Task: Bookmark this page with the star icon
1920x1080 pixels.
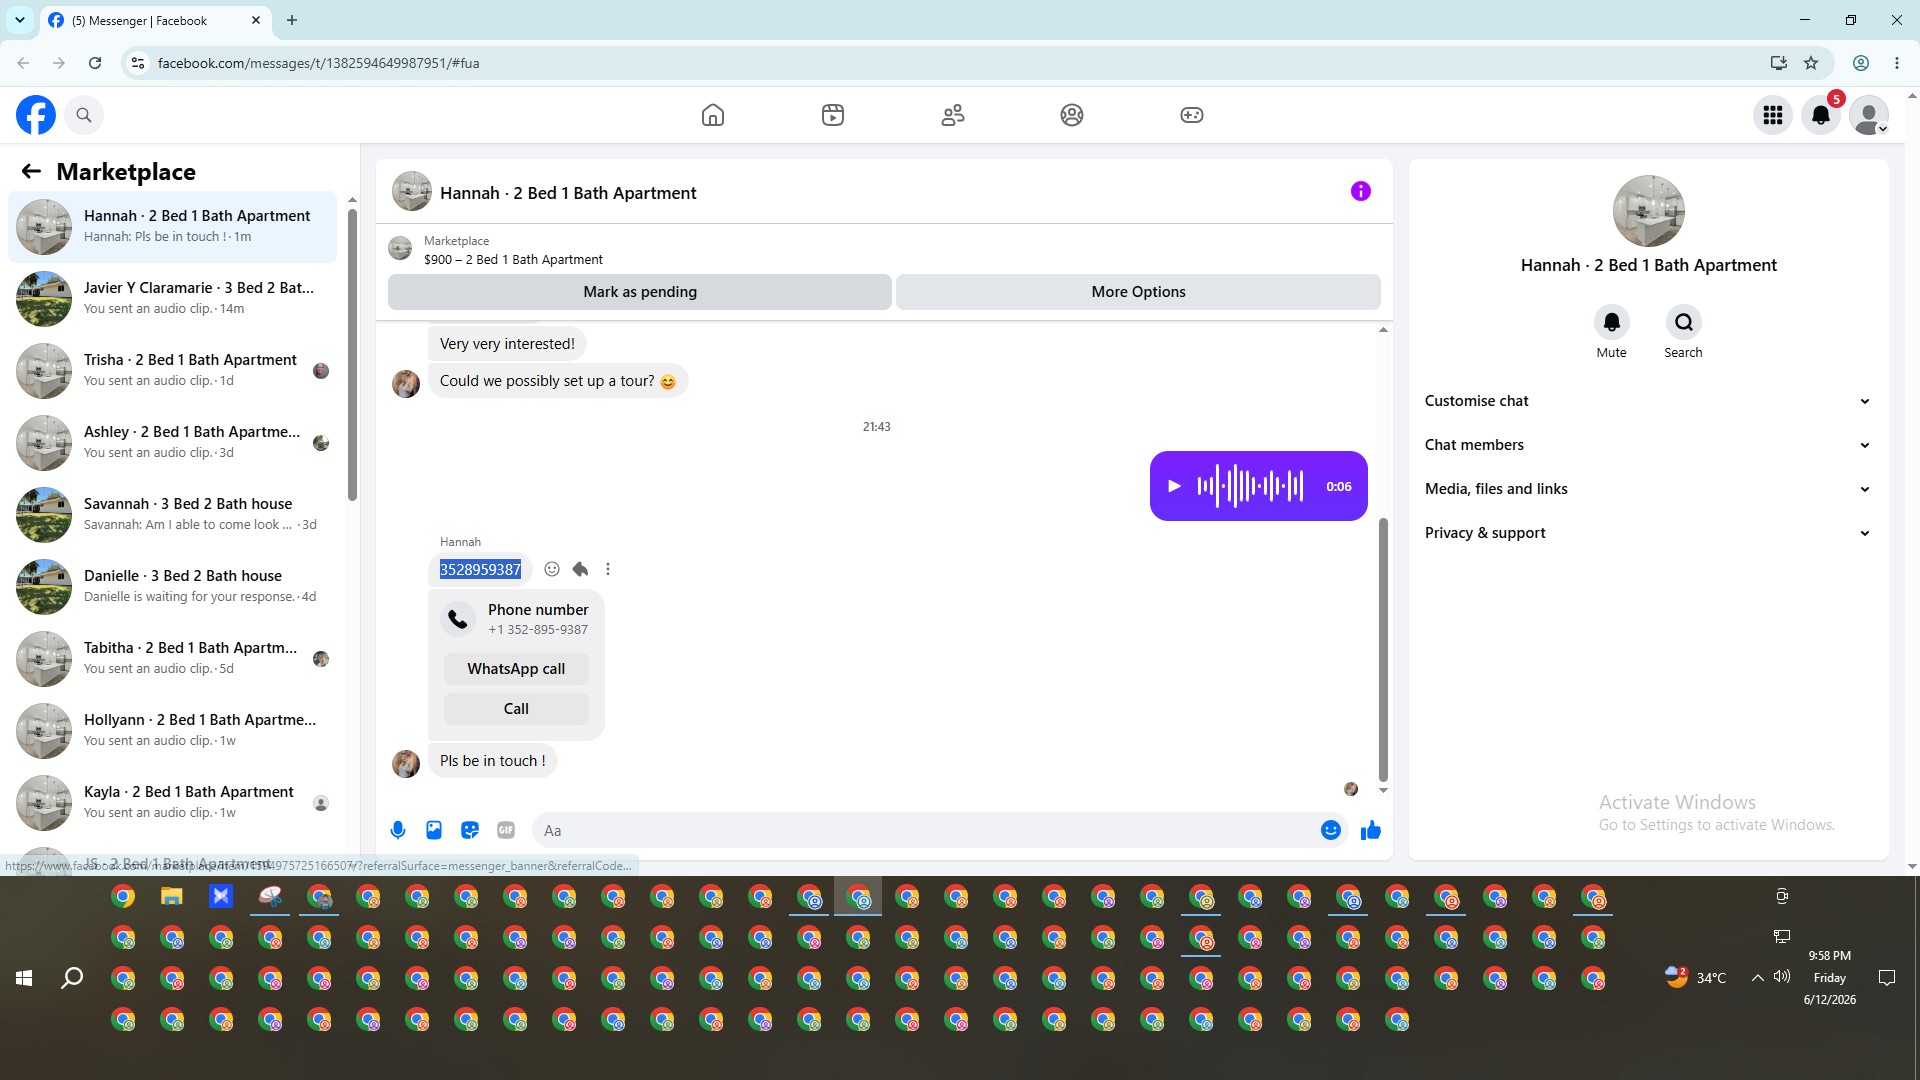Action: pos(1811,63)
